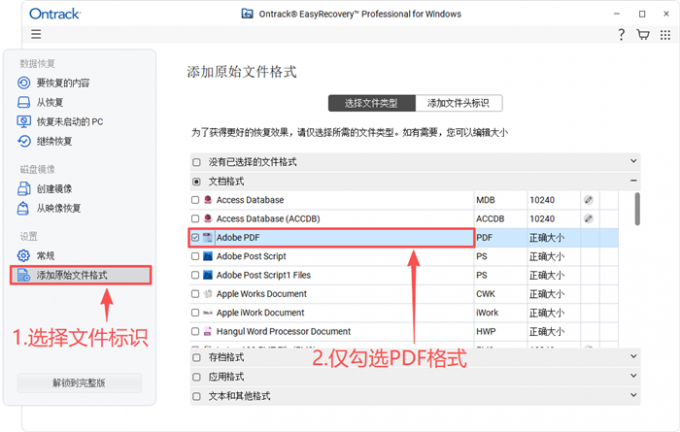Open 从映像恢复 in the sidebar
Image resolution: width=680 pixels, height=432 pixels.
tap(59, 208)
